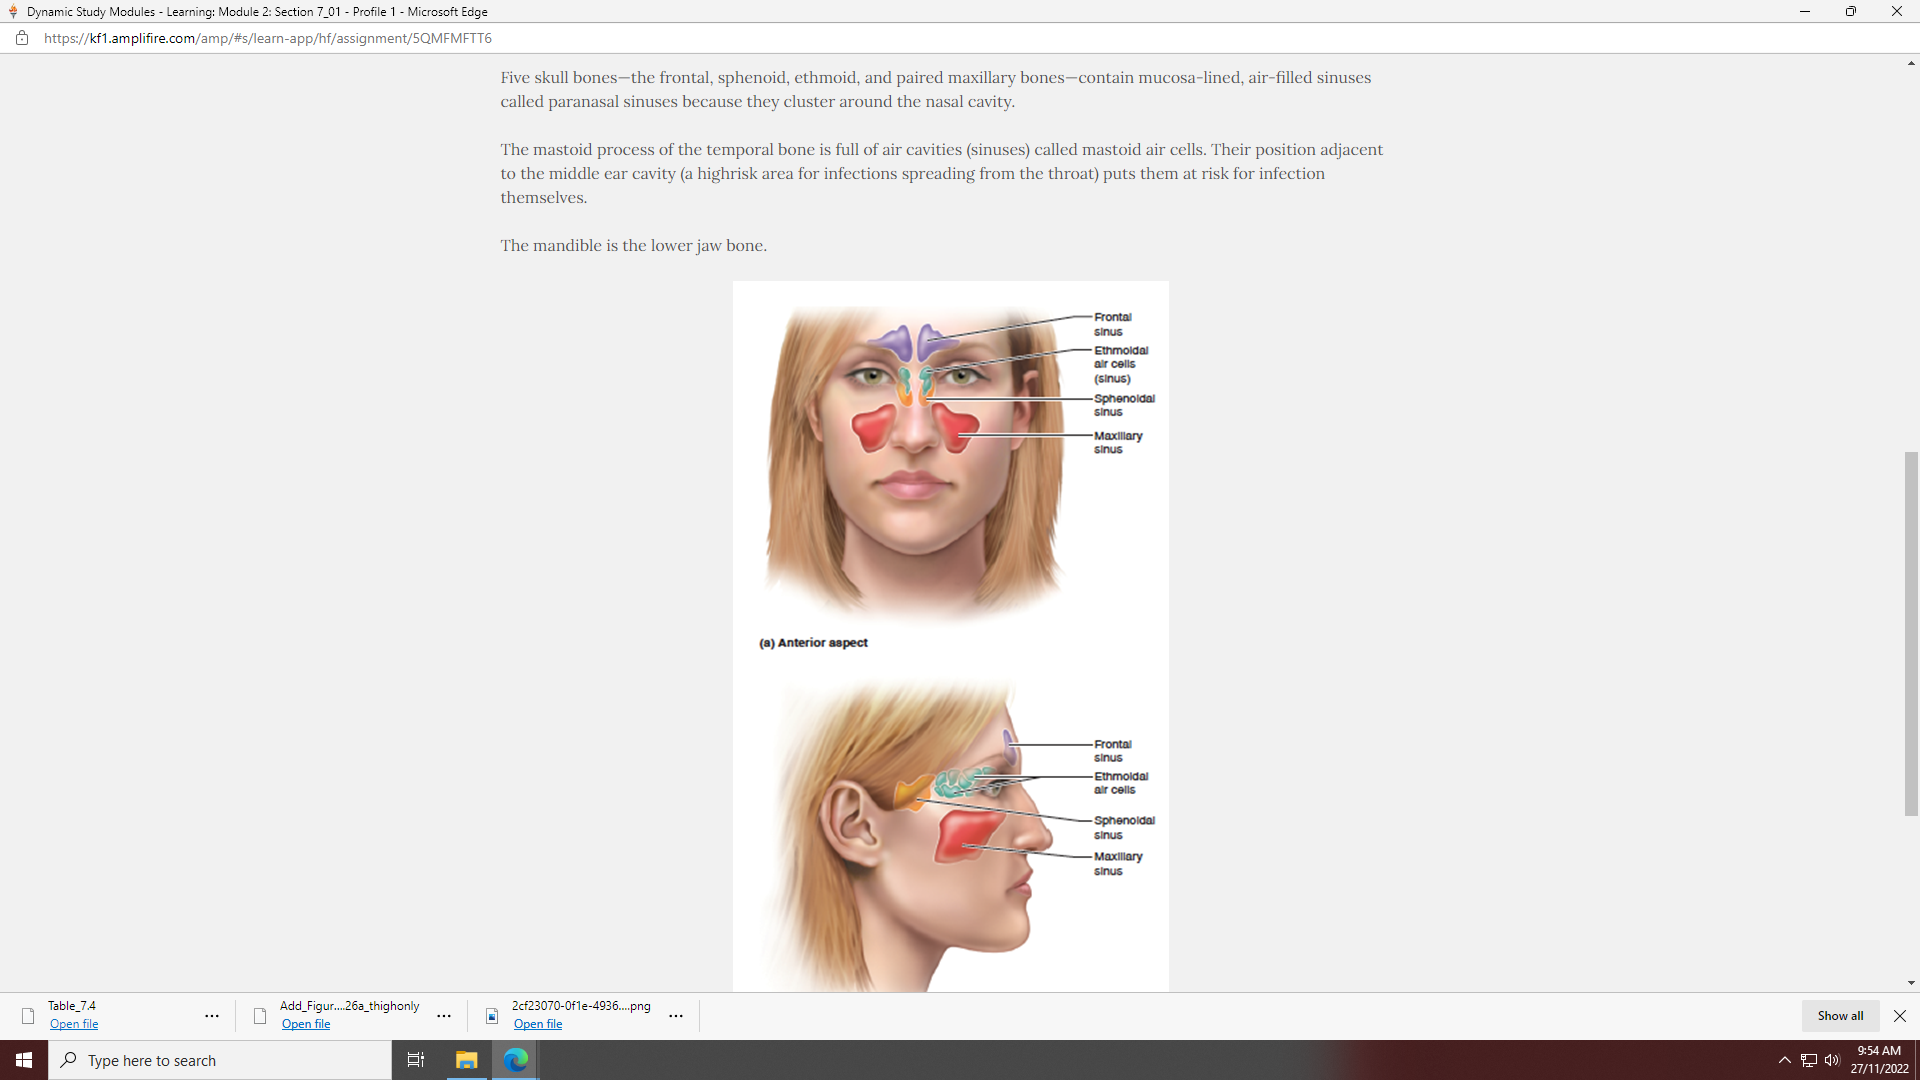Screen dimensions: 1920x1080
Task: Click the 2cf23070 png file icon
Action: coord(492,1016)
